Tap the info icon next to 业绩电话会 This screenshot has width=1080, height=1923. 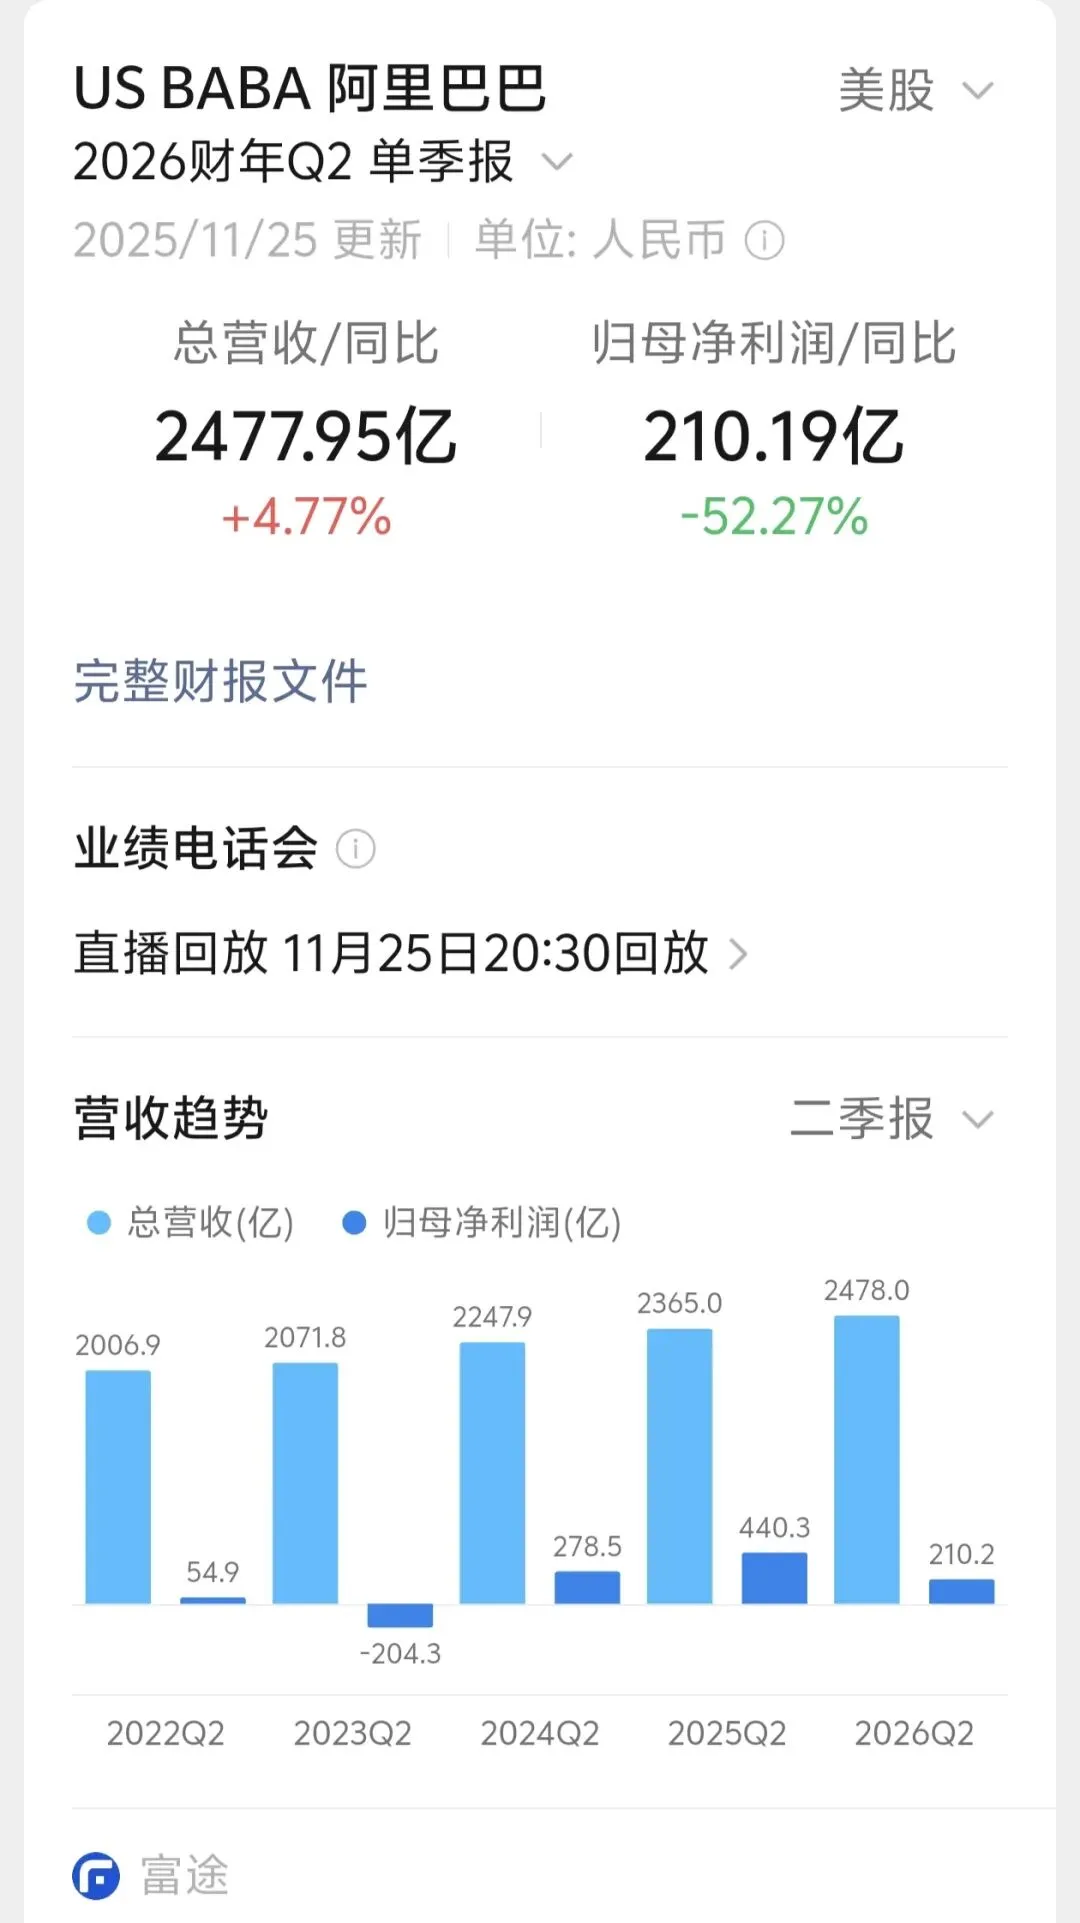click(355, 849)
